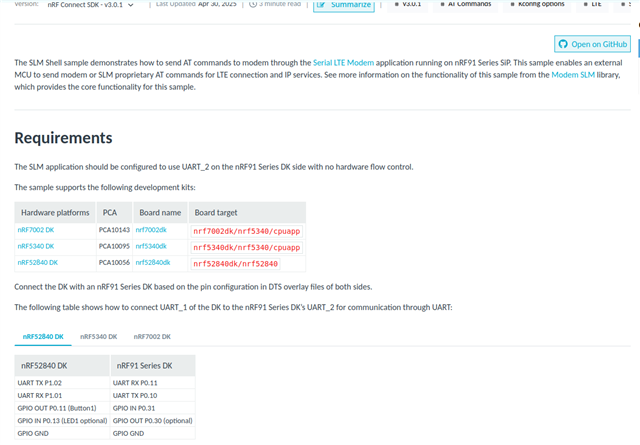Click the Board target column header
640x445 pixels.
pos(247,213)
